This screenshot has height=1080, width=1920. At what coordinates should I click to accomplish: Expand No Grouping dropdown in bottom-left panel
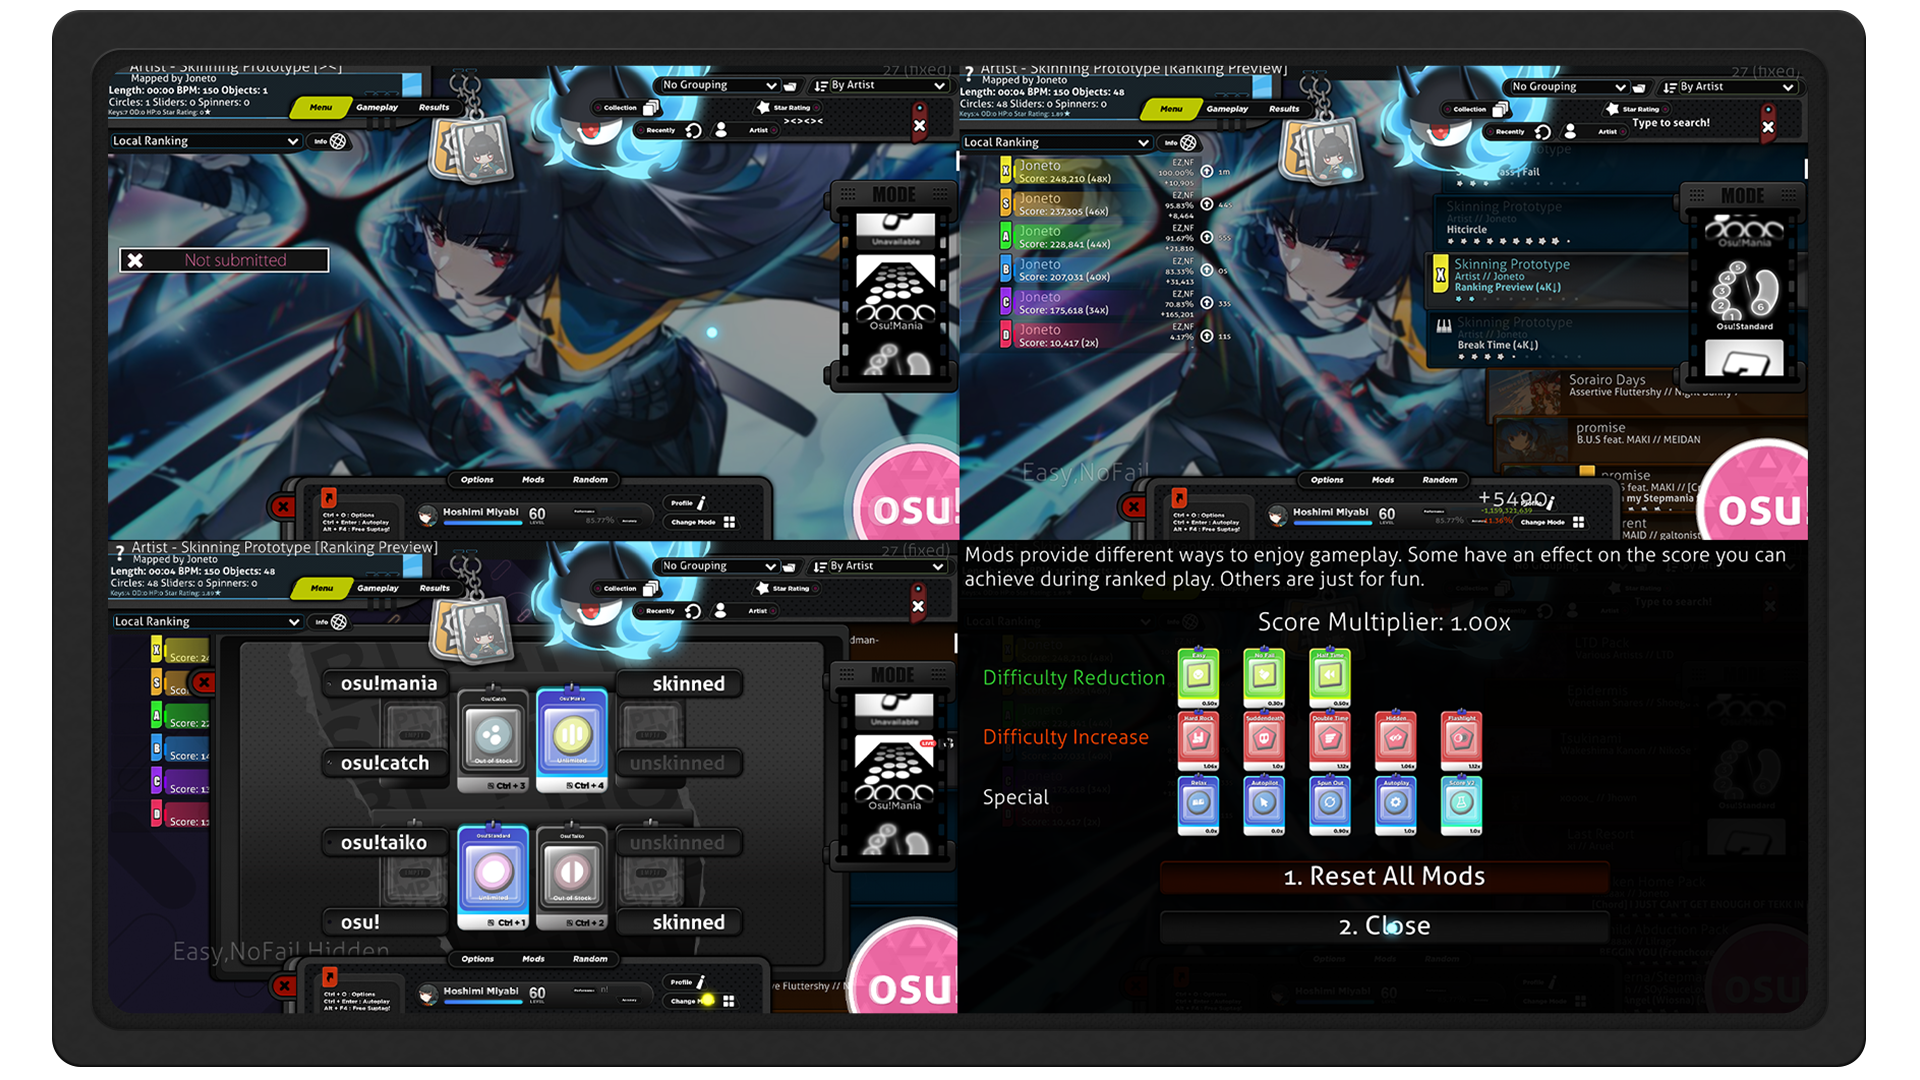point(719,566)
